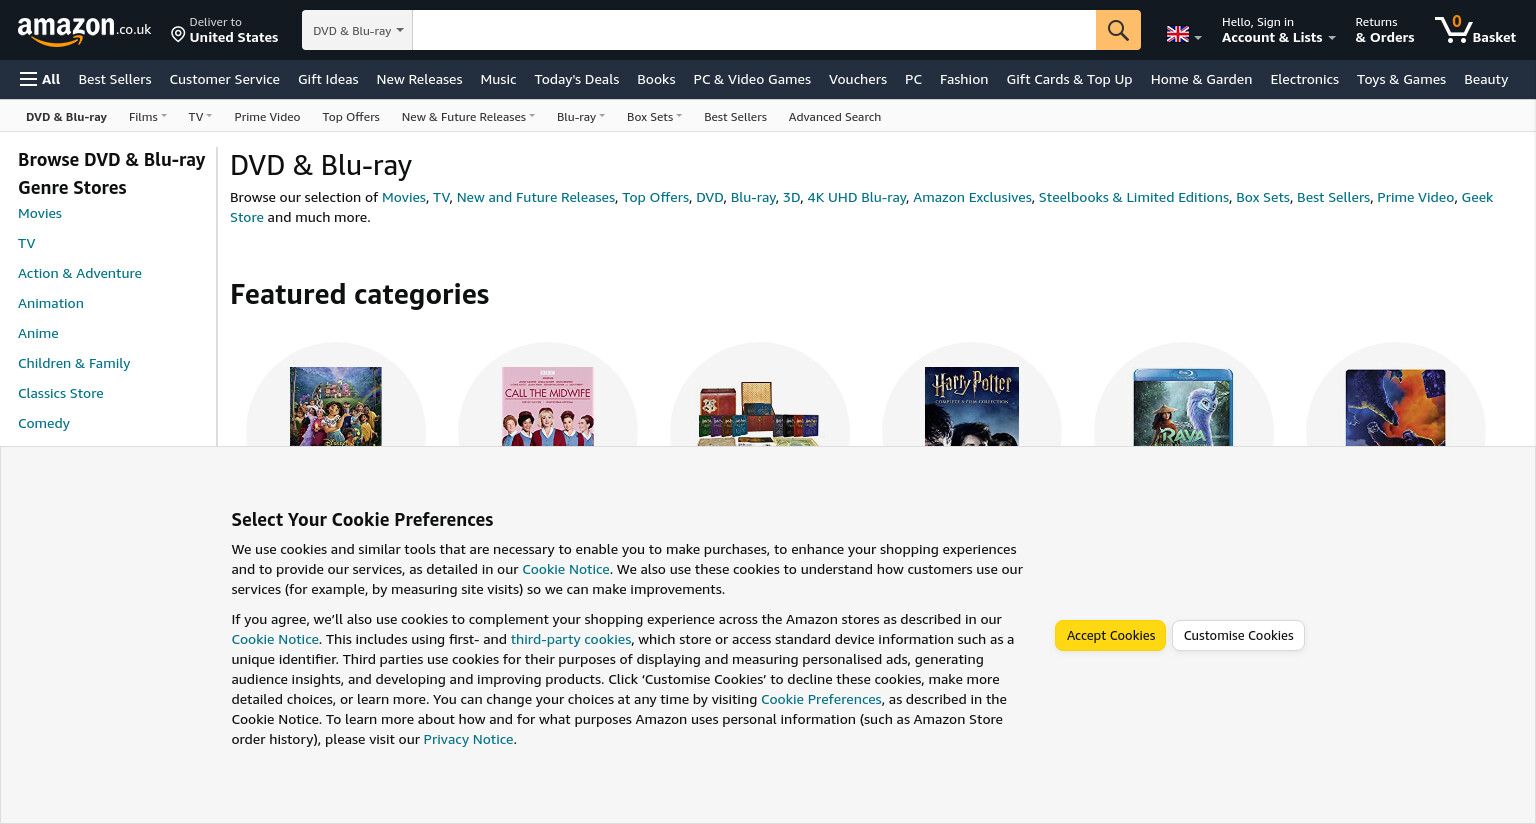
Task: Click Steelbooks & Limited Editions link
Action: pos(1134,197)
